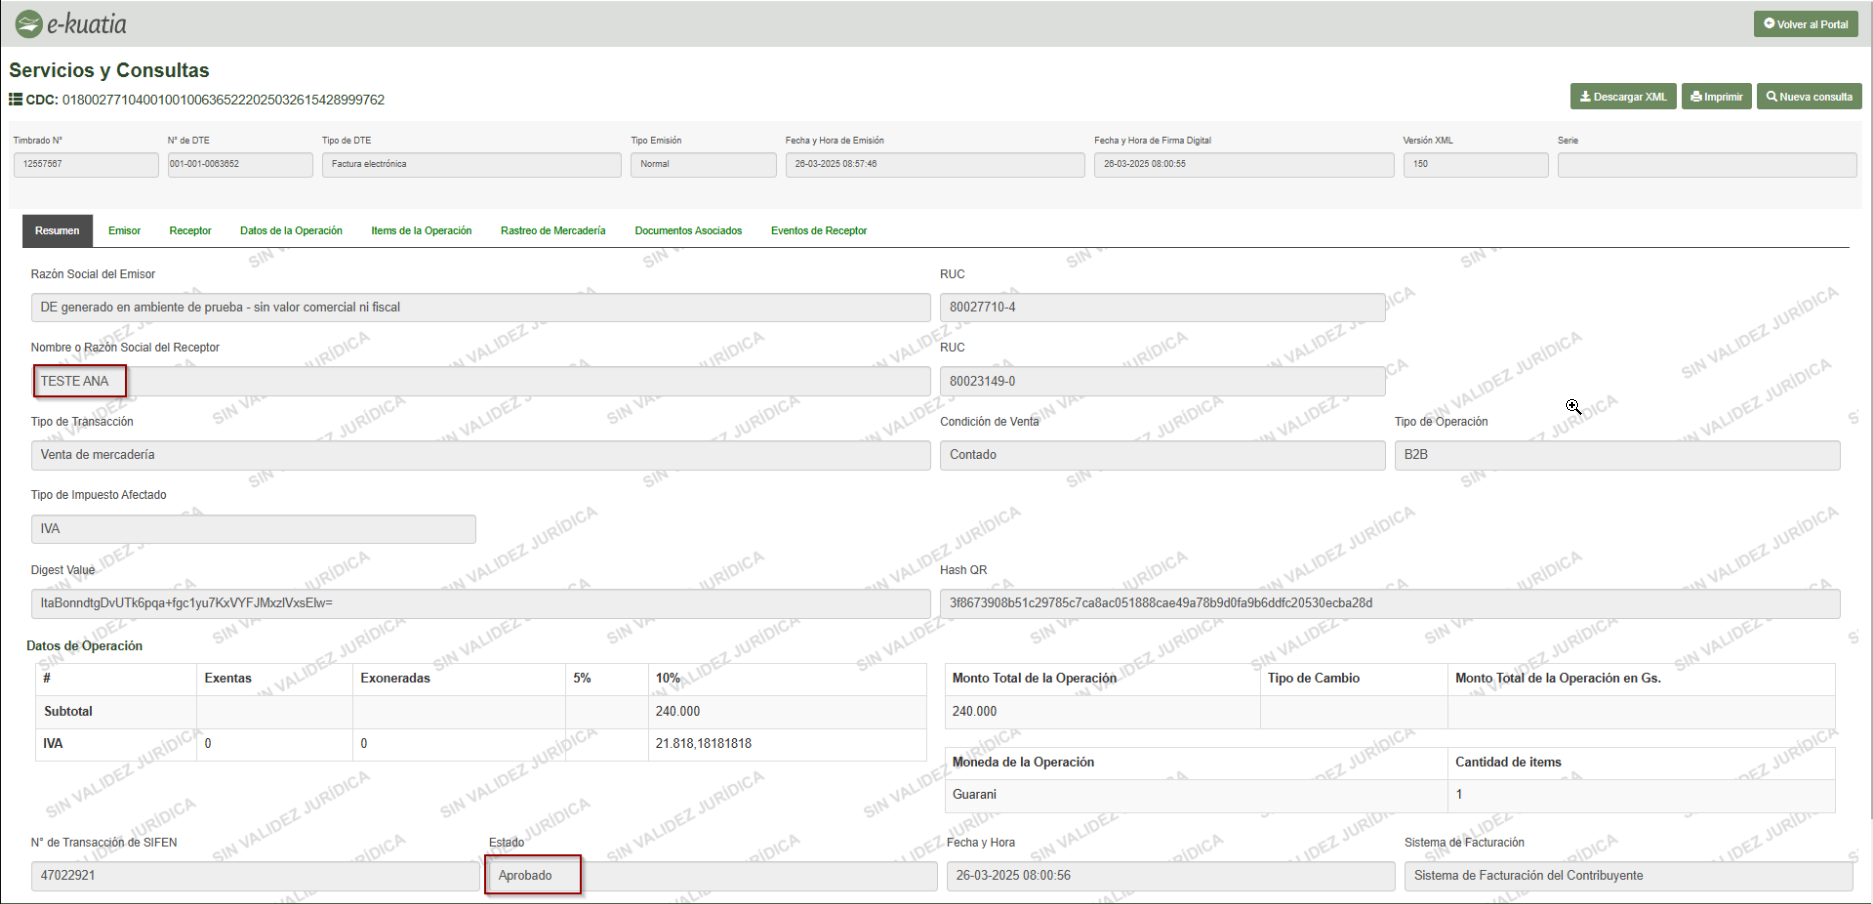Click Condición de Venta field Contado
Viewport: 1873px width, 904px height.
pos(1162,455)
